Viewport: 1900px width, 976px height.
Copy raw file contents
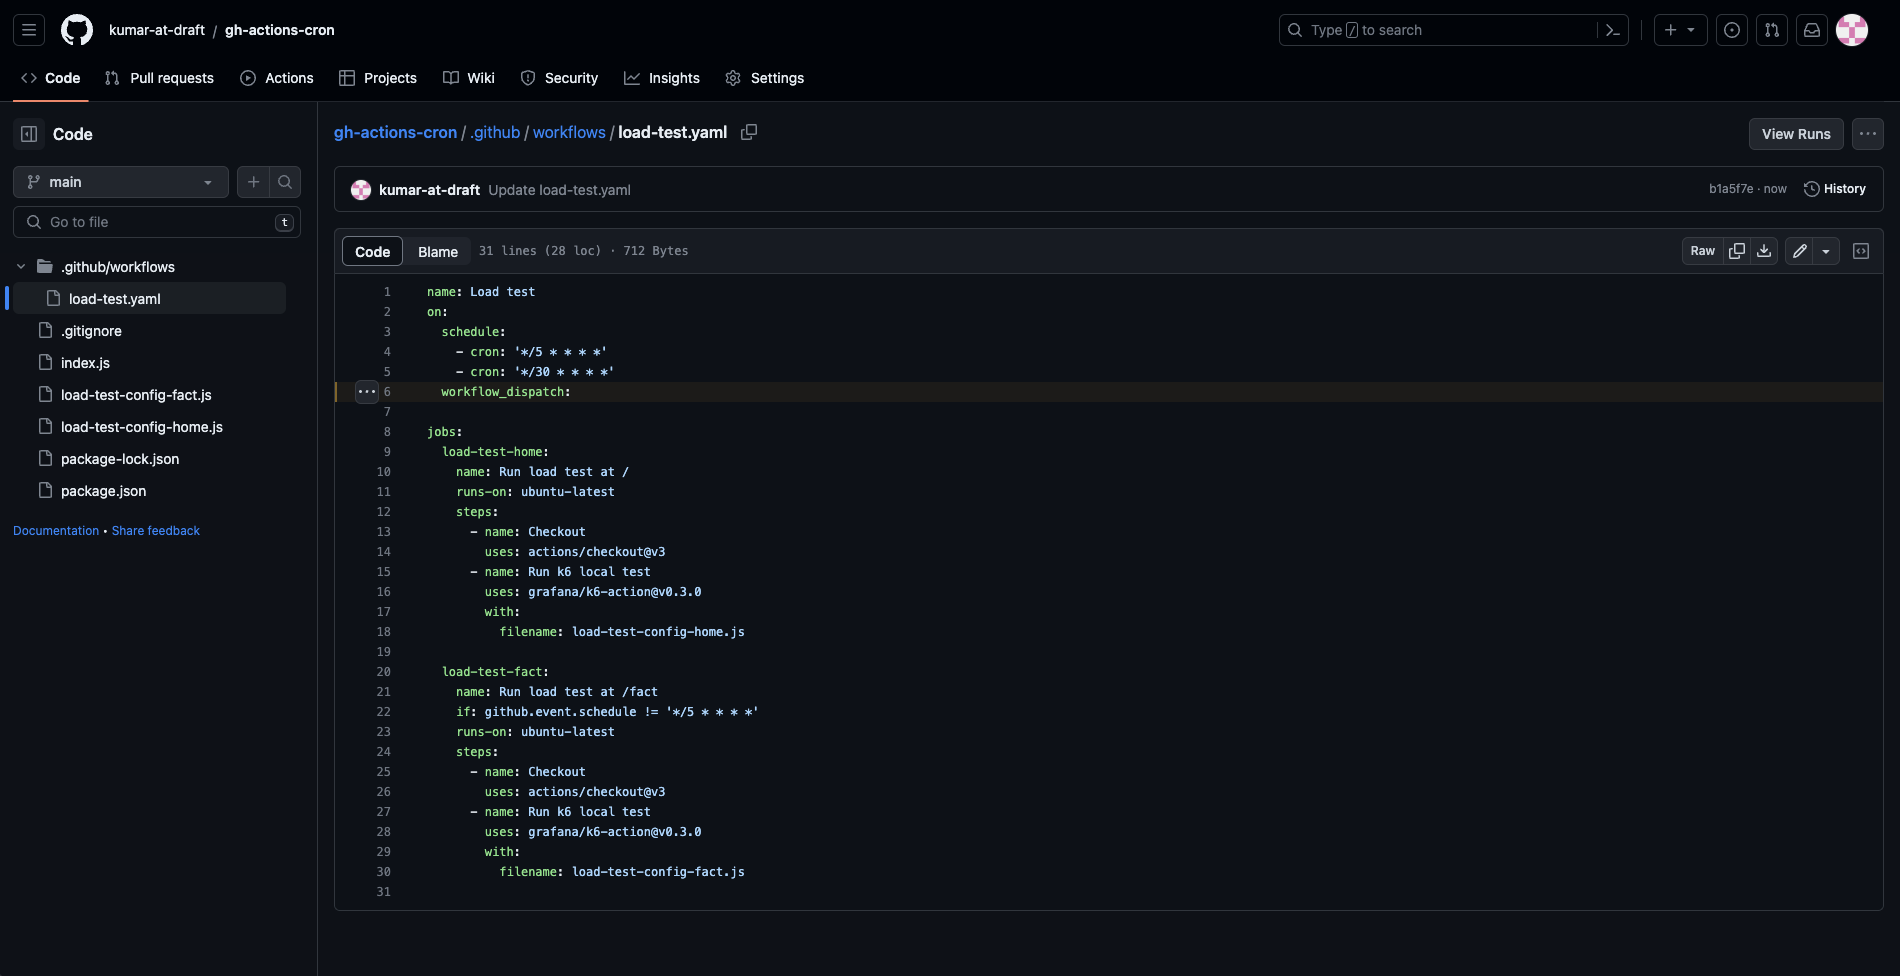(x=1737, y=251)
